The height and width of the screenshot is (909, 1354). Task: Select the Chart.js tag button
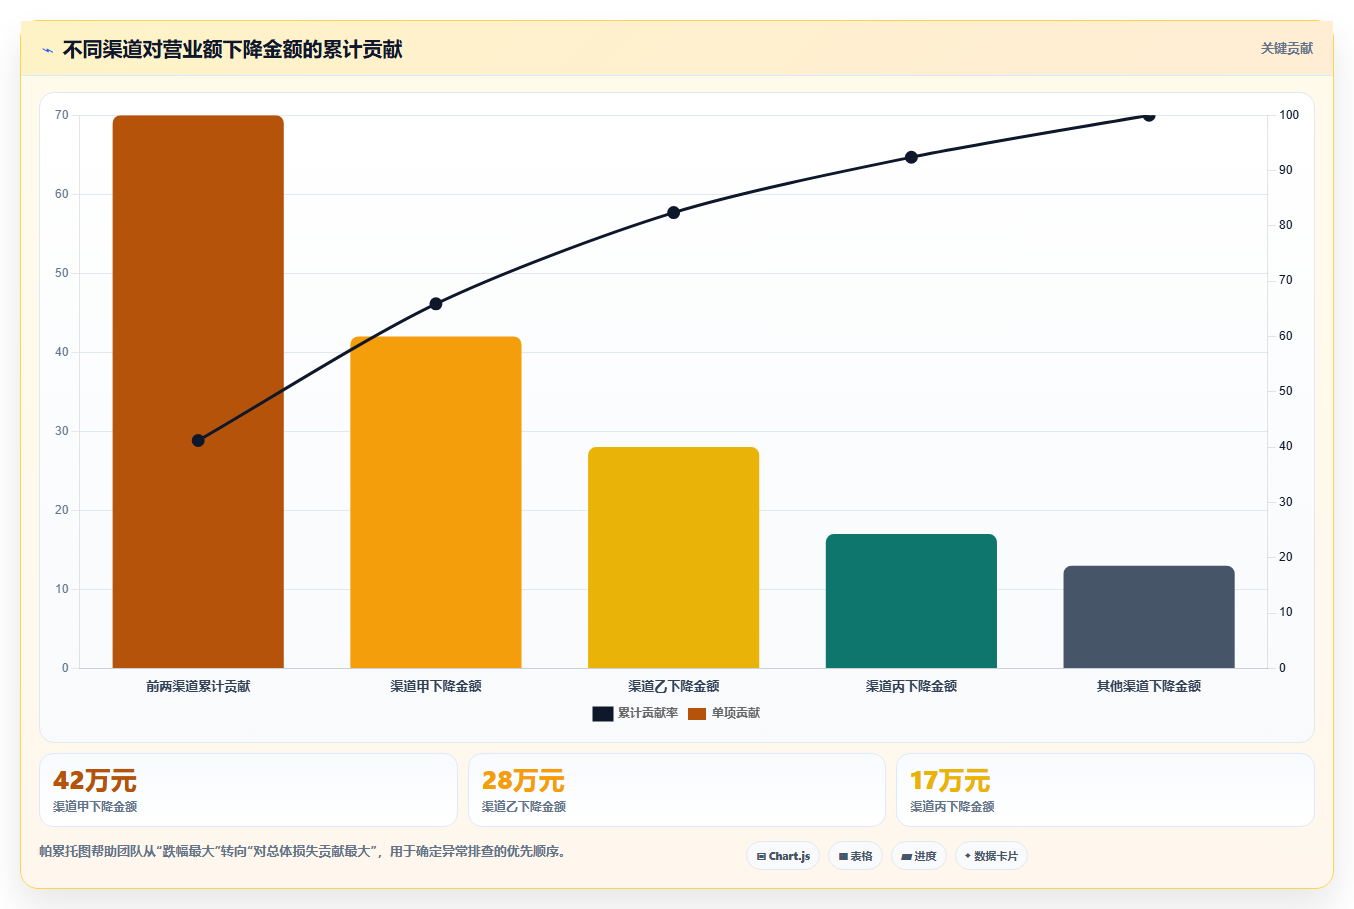(x=783, y=856)
